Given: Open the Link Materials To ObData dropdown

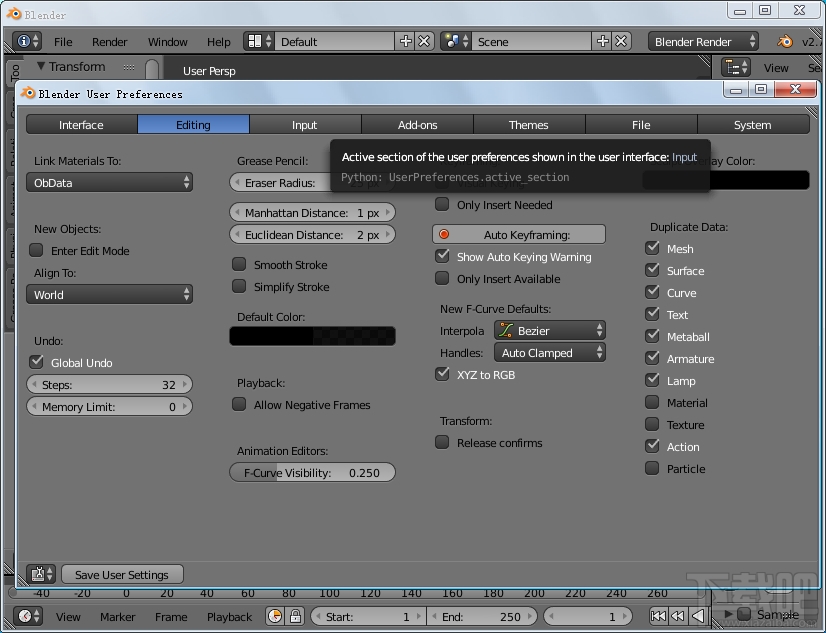Looking at the screenshot, I should click(109, 183).
